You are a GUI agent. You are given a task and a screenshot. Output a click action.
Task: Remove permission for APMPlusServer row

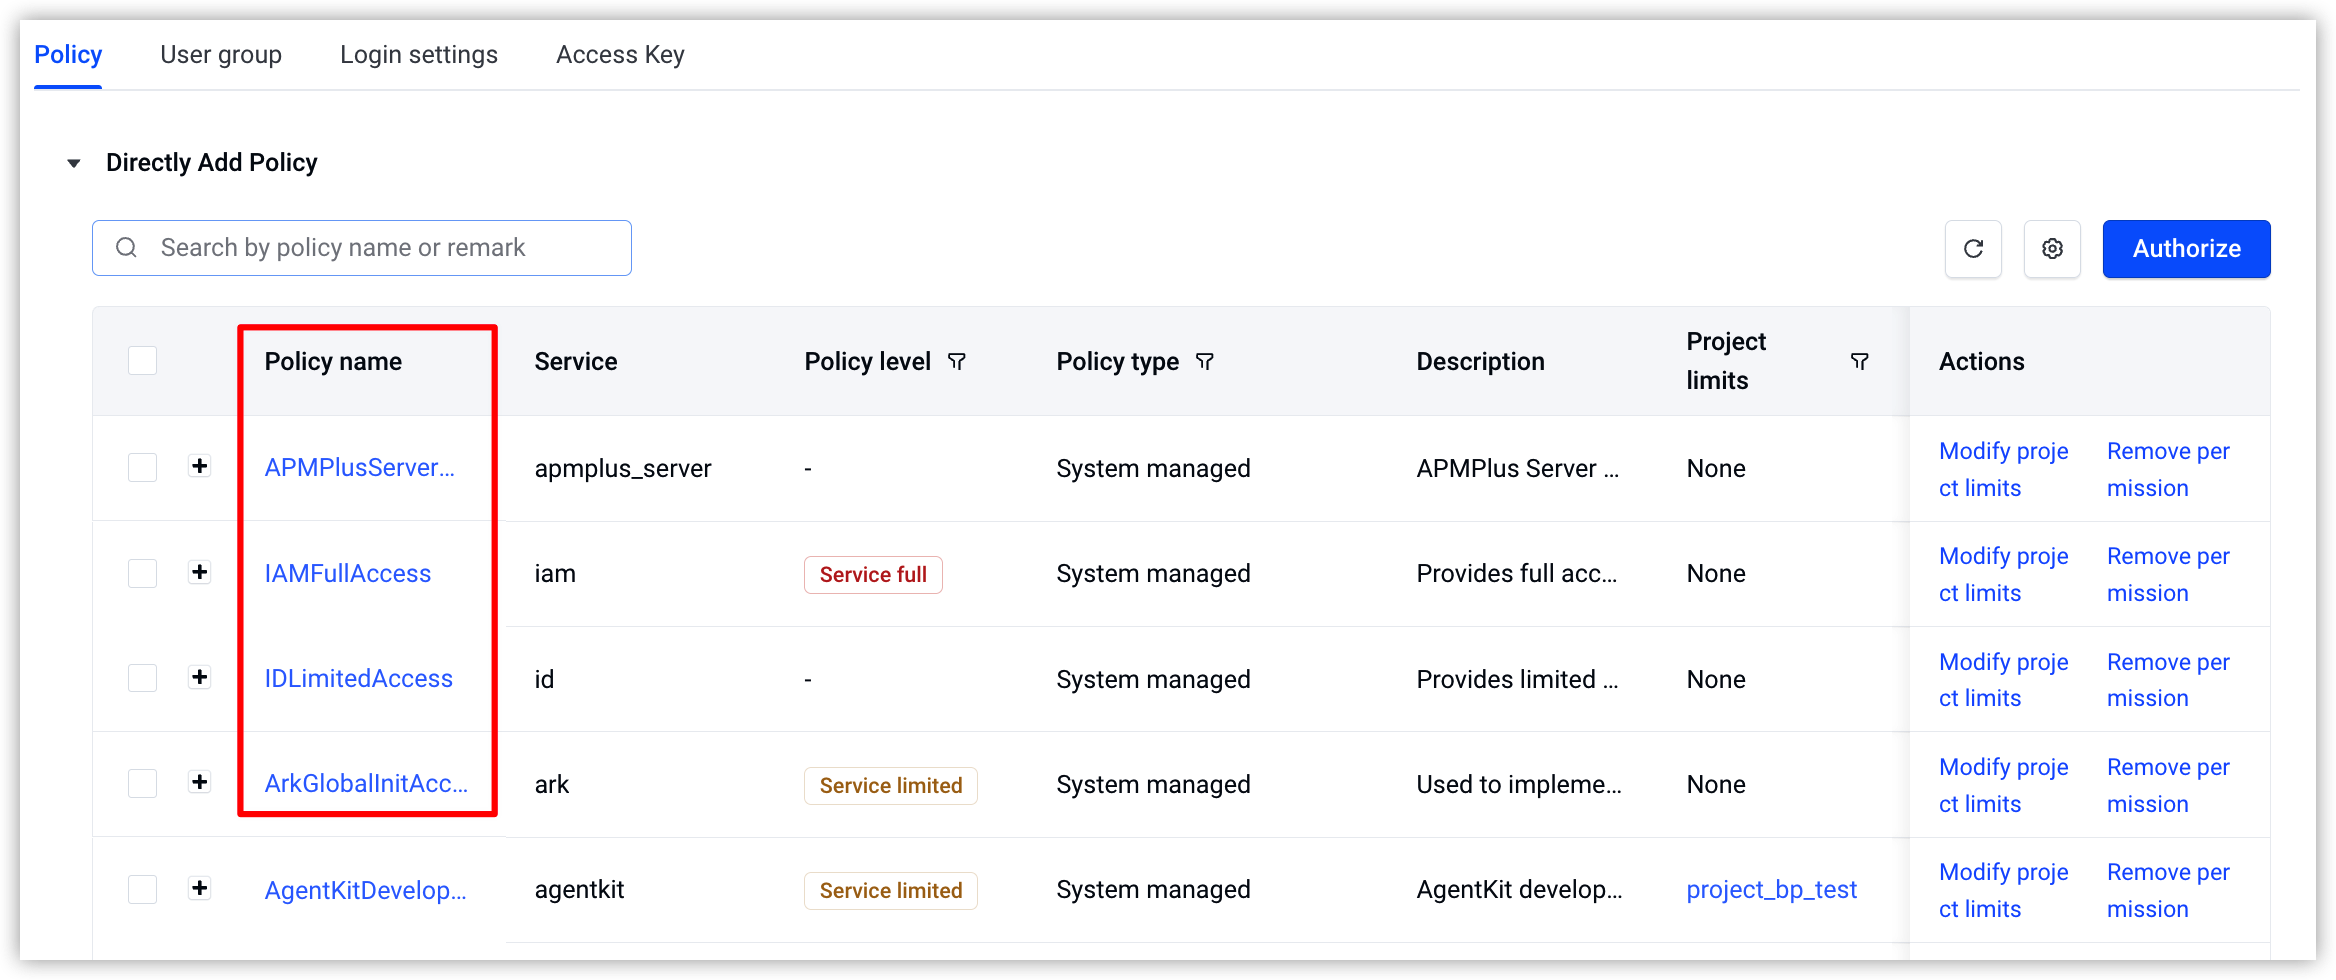tap(2168, 470)
